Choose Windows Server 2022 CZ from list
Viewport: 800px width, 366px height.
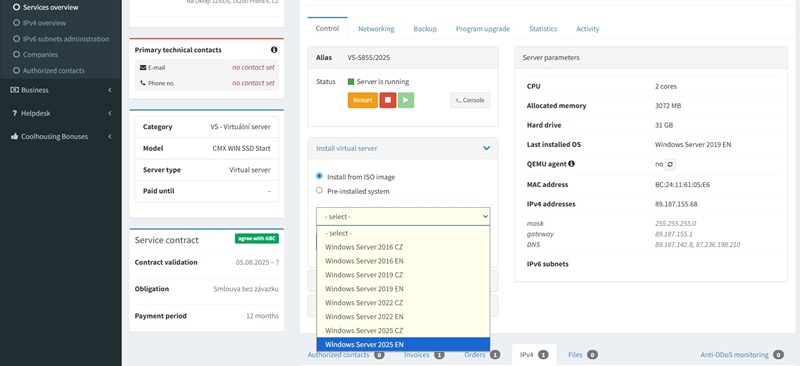point(403,303)
